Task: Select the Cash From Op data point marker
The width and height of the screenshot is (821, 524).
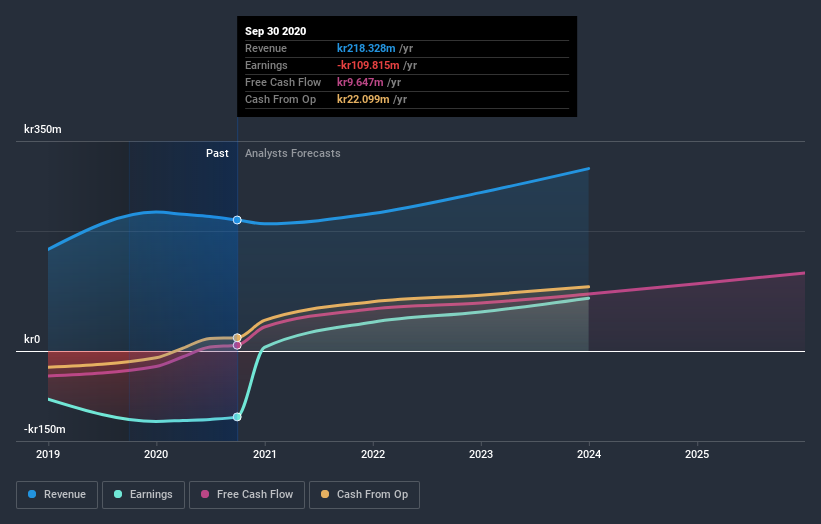Action: pos(237,338)
